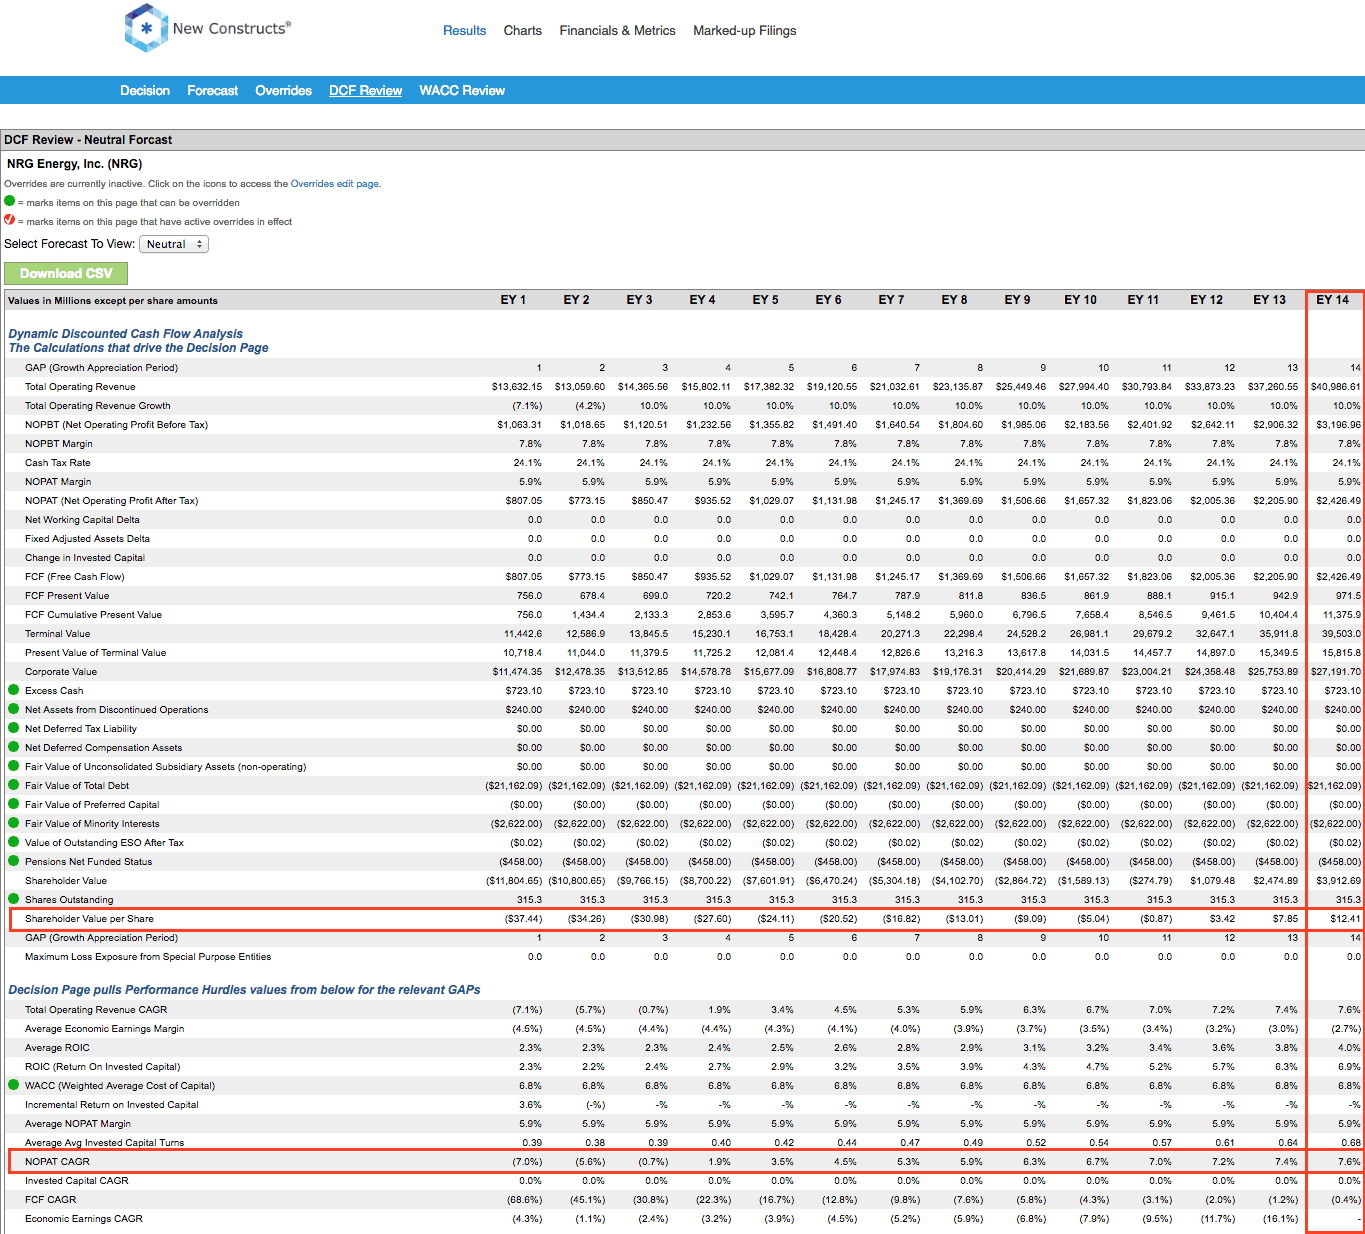Image resolution: width=1365 pixels, height=1234 pixels.
Task: Click the EY 7 column header
Action: pos(891,300)
